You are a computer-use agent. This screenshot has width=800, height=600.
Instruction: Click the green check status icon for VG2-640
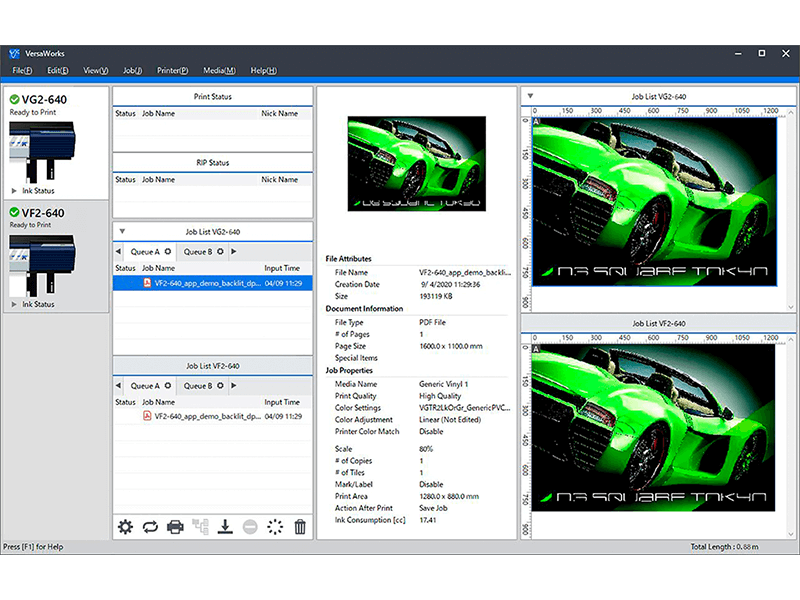[14, 99]
